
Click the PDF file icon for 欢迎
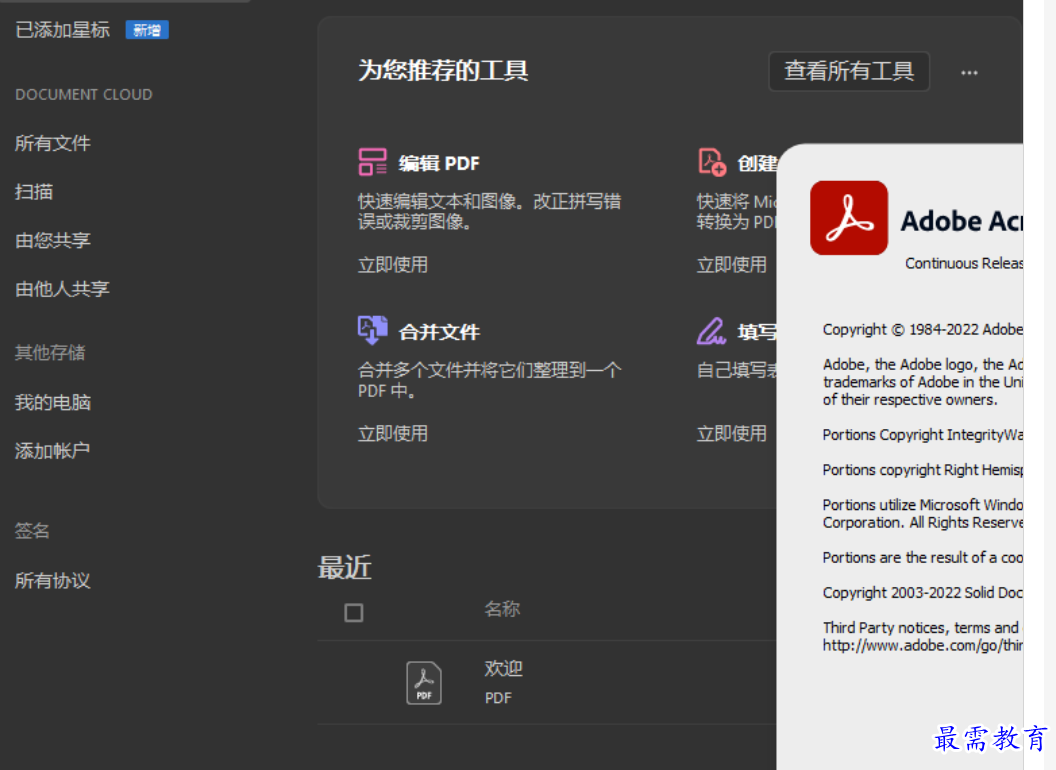(x=424, y=683)
